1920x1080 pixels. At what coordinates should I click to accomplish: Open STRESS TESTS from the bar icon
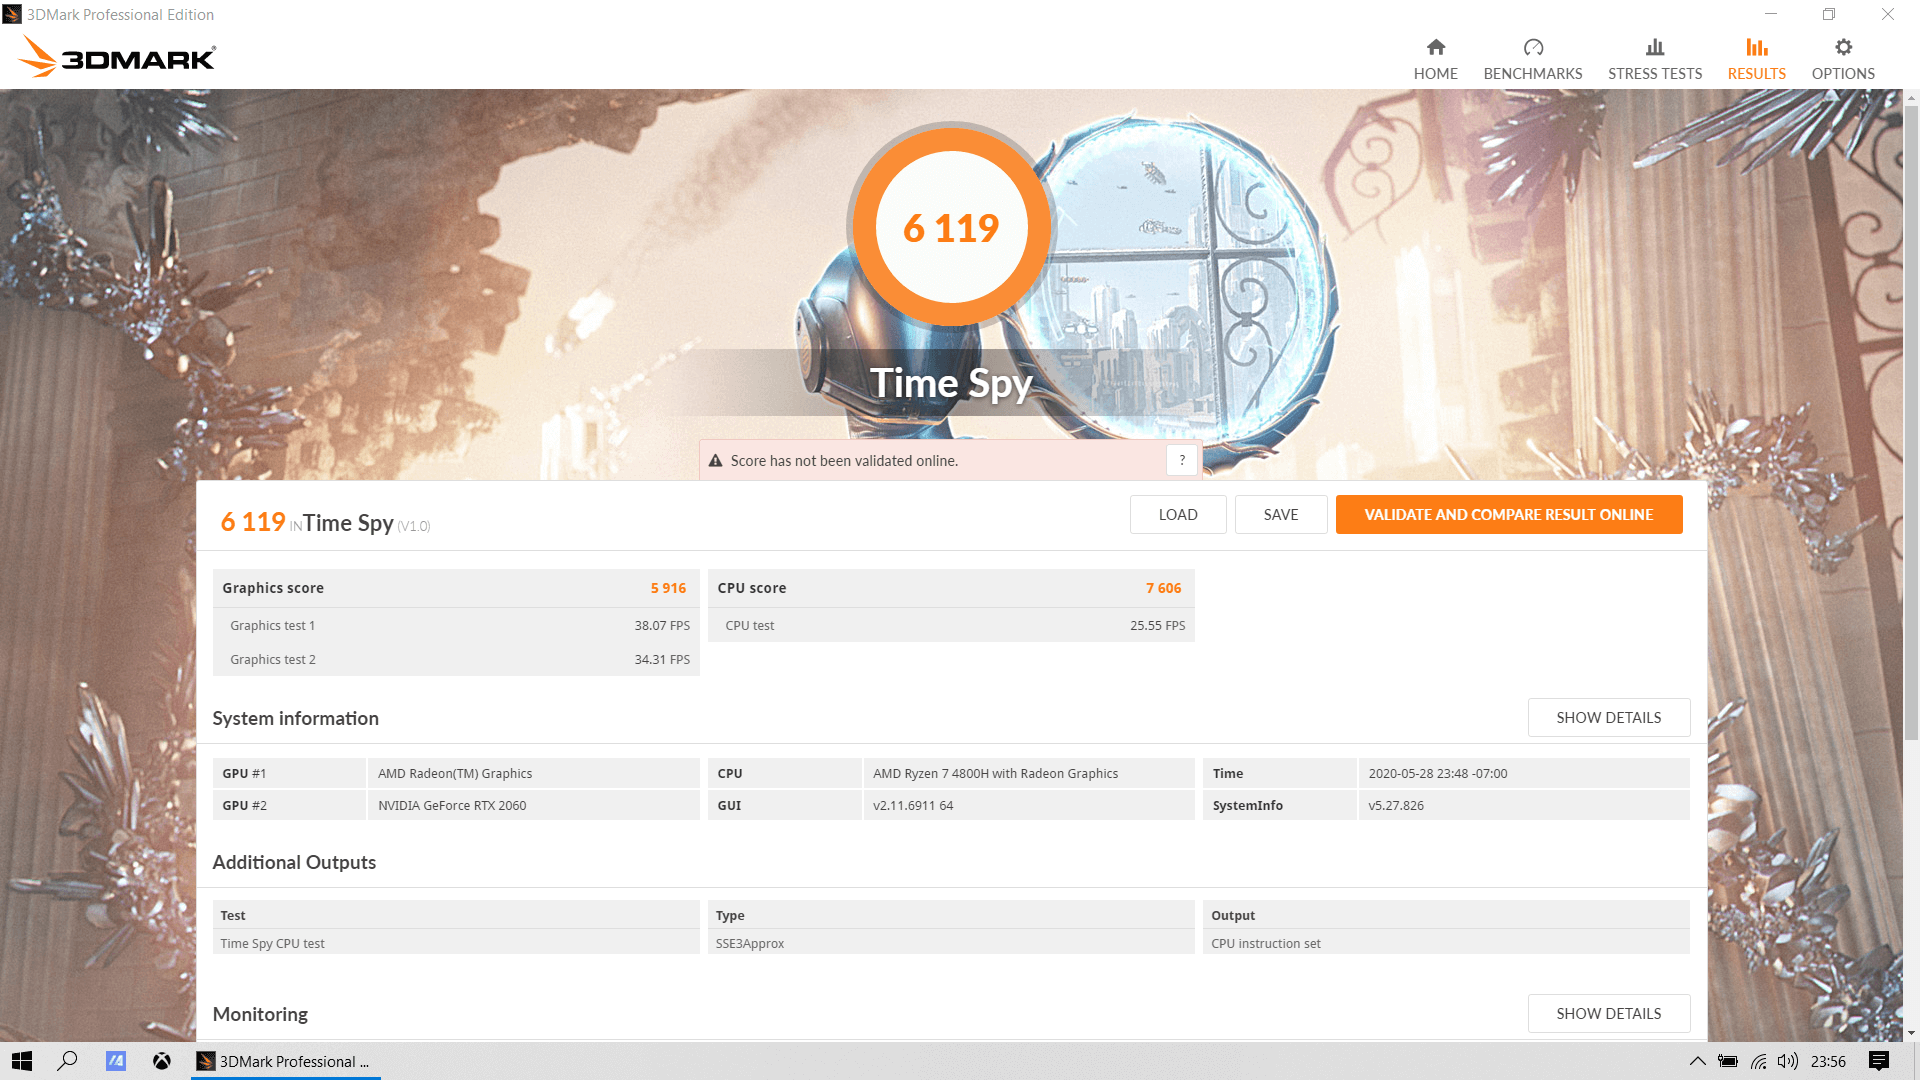click(x=1655, y=47)
